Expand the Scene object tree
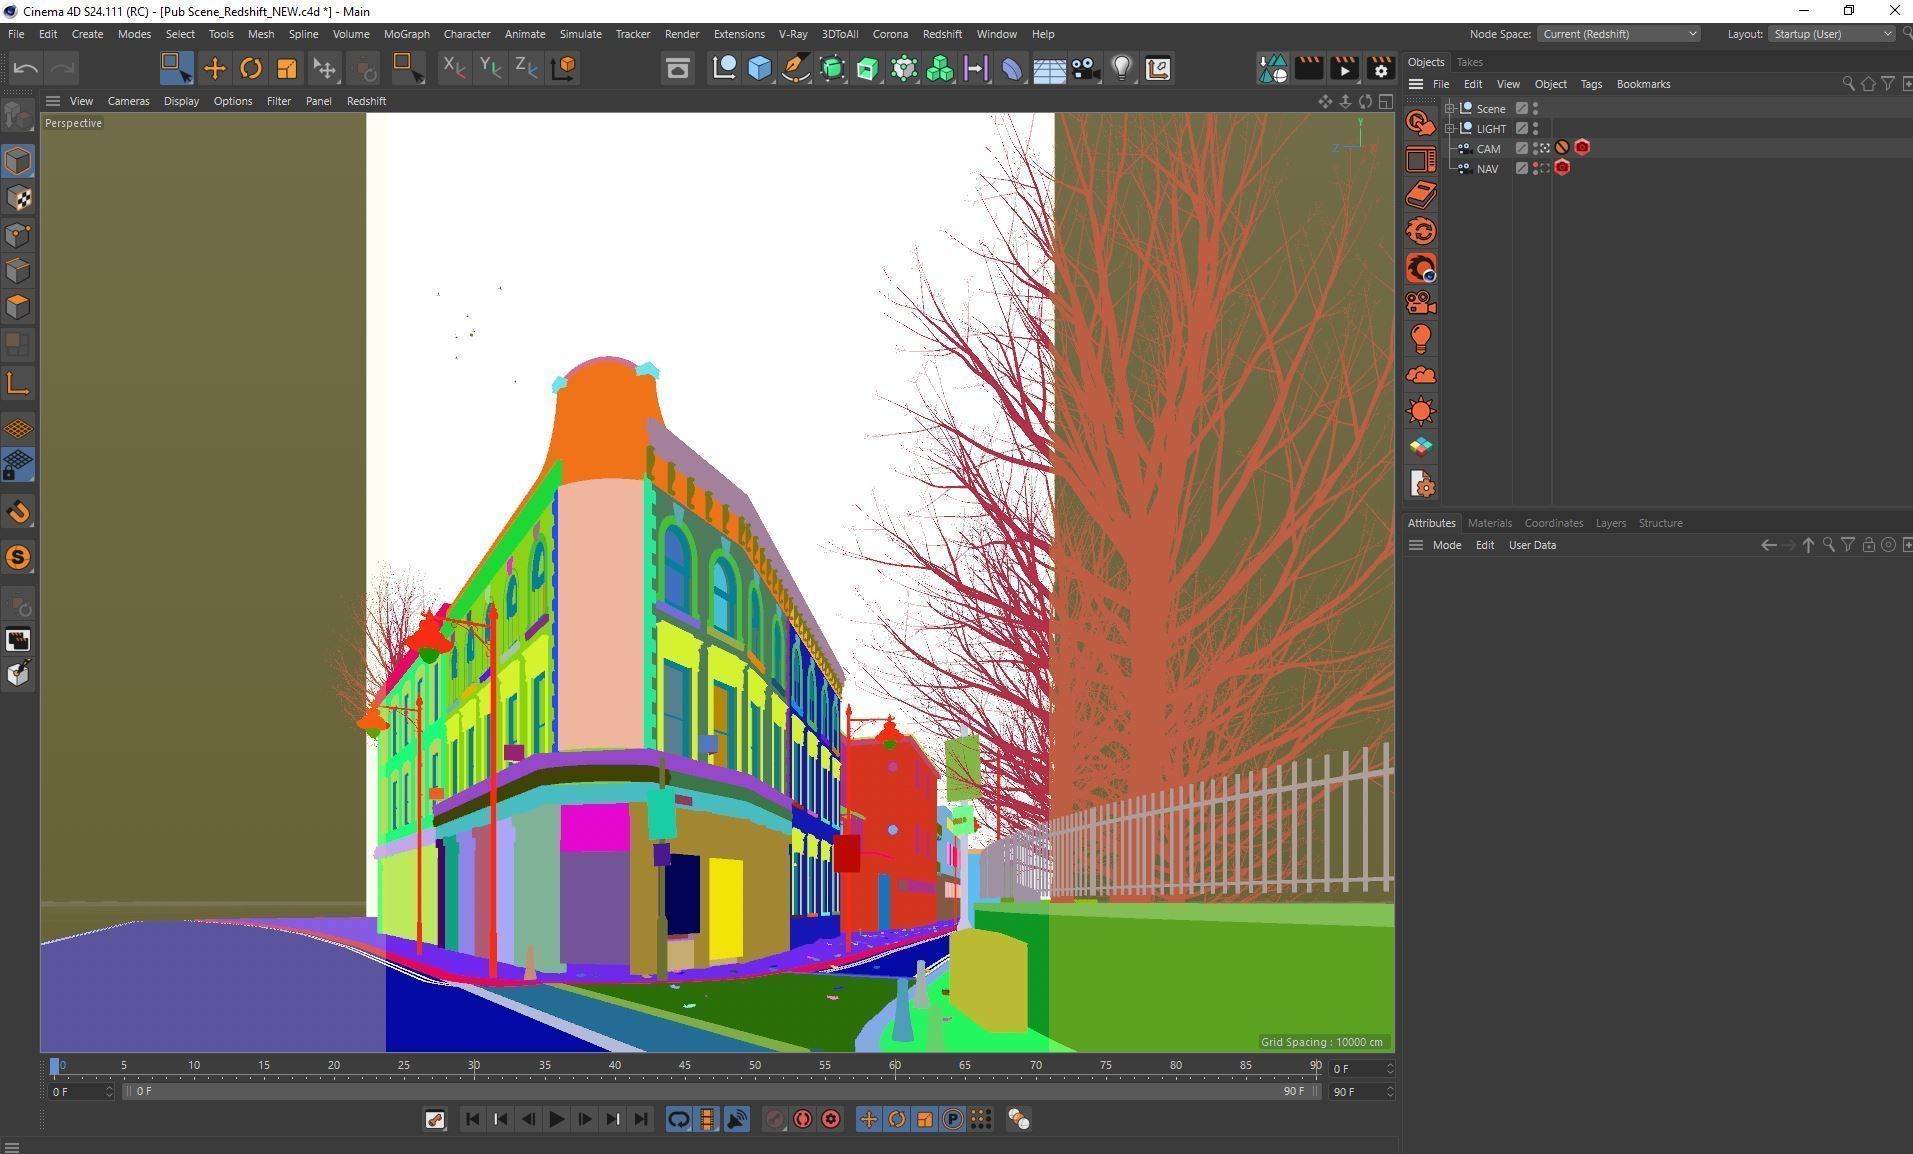 pyautogui.click(x=1449, y=108)
